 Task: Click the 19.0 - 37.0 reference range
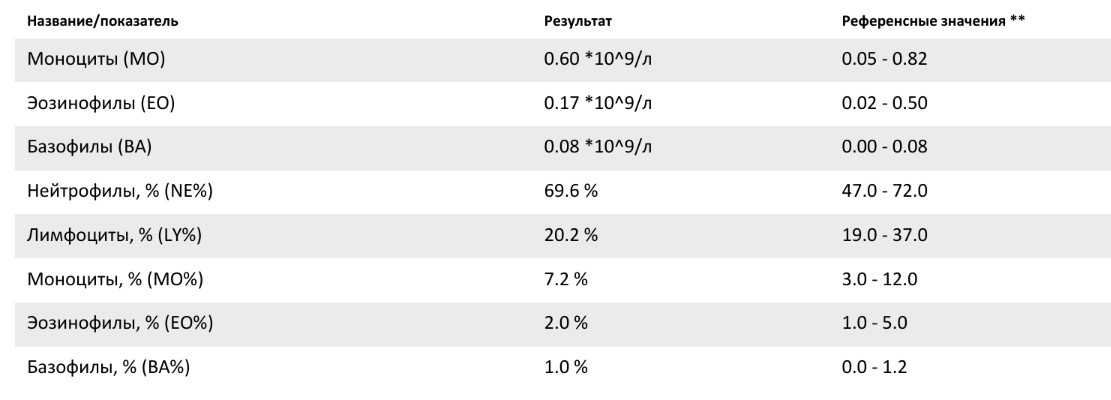[885, 235]
